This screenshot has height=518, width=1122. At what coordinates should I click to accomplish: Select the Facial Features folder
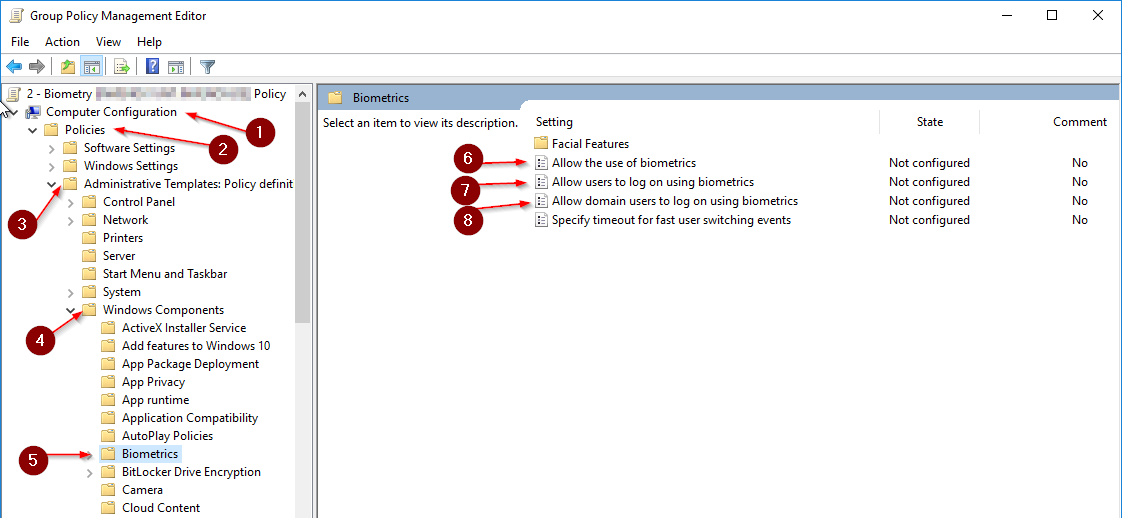click(x=590, y=143)
